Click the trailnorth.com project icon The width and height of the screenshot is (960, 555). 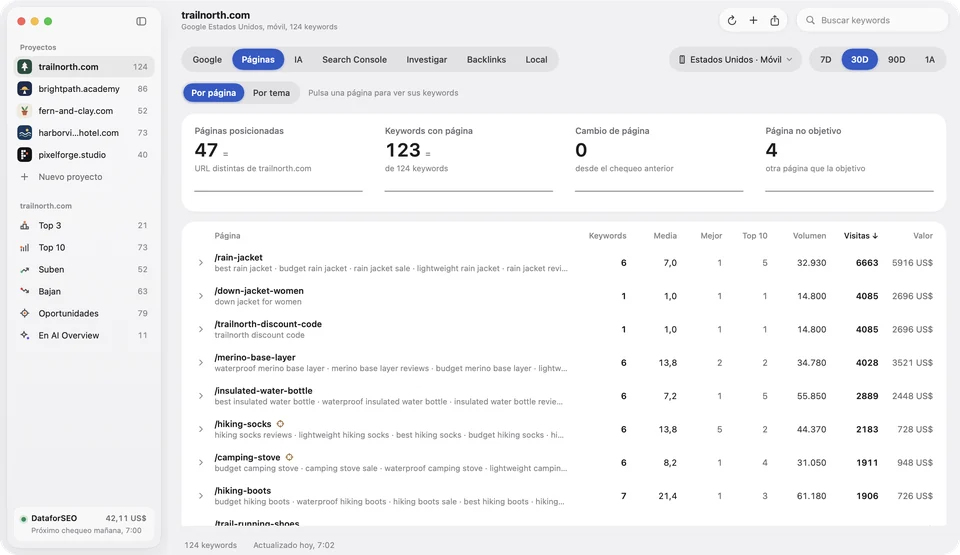click(x=24, y=67)
